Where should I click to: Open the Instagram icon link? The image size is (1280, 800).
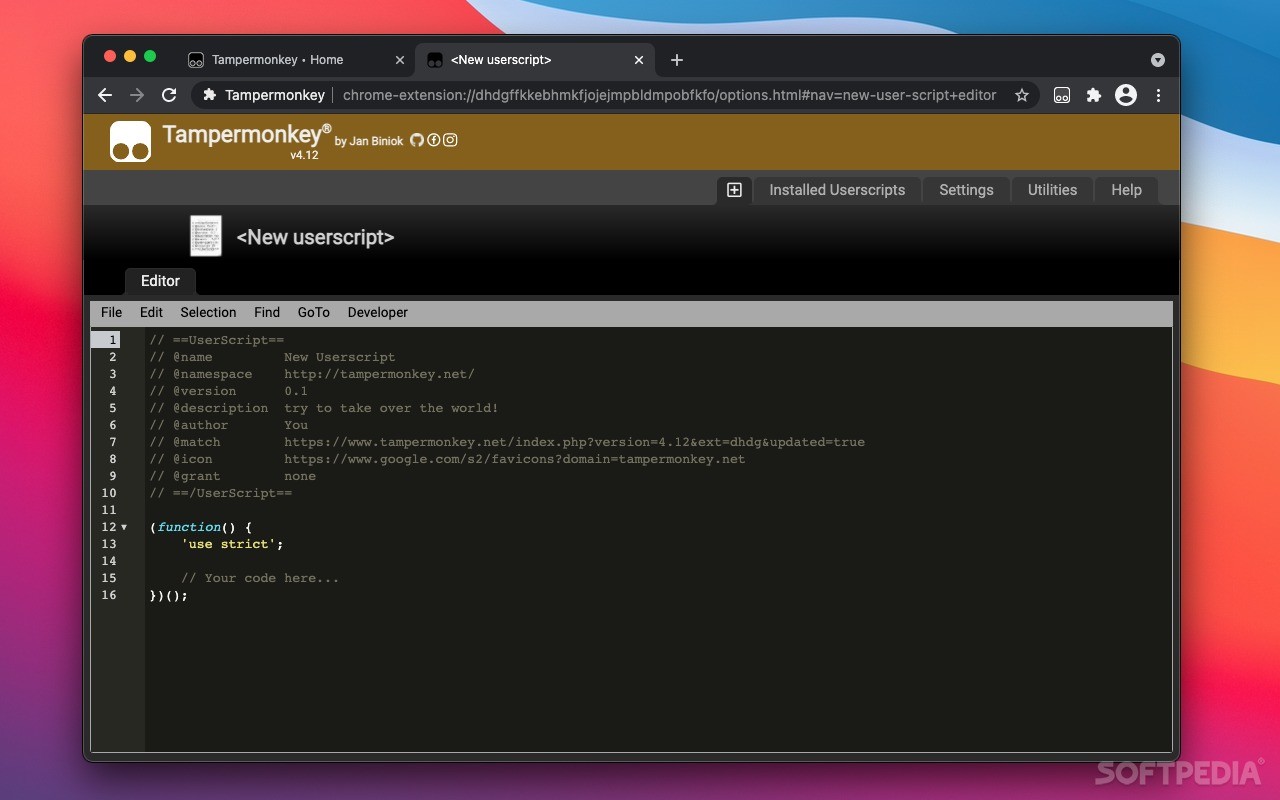[450, 140]
